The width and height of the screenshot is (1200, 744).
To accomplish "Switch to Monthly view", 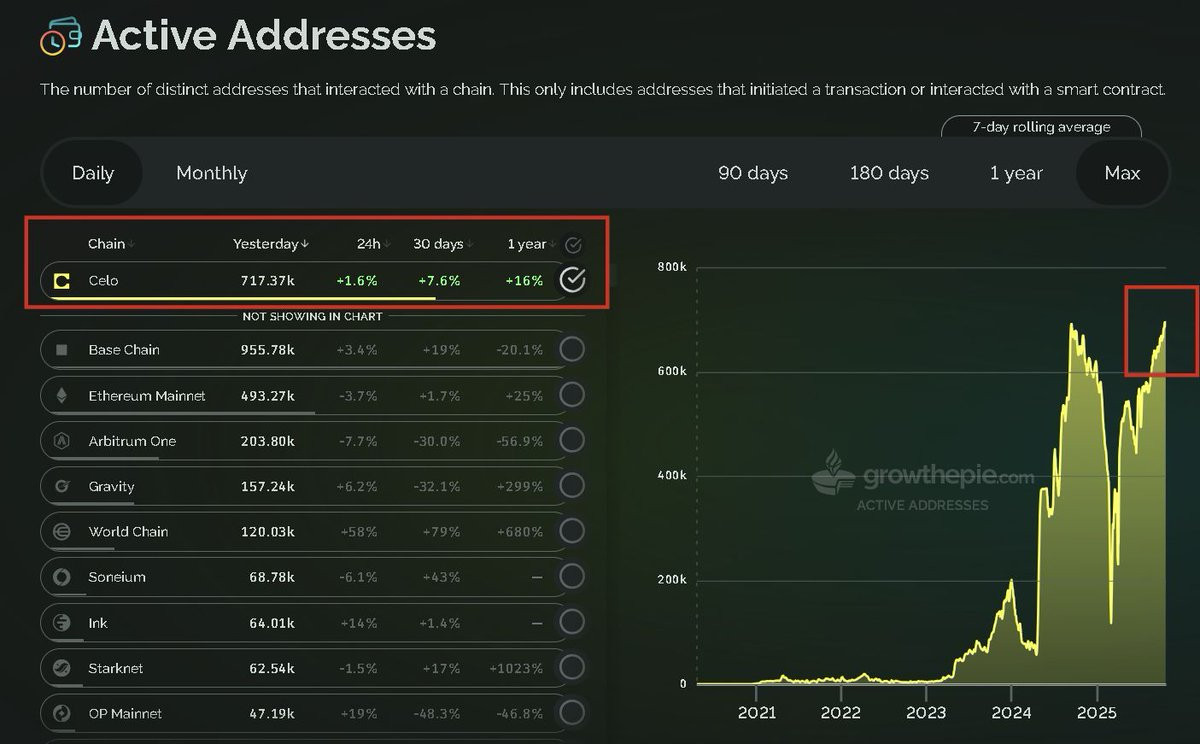I will [x=211, y=173].
